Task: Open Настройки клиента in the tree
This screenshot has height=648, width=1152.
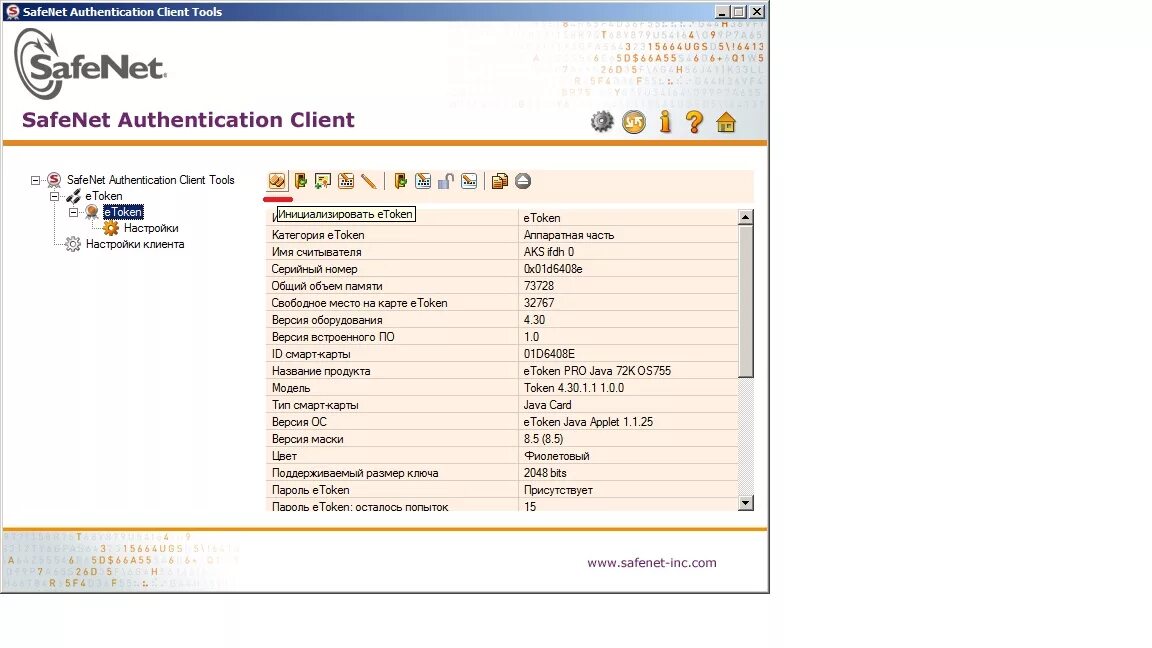Action: click(x=135, y=245)
